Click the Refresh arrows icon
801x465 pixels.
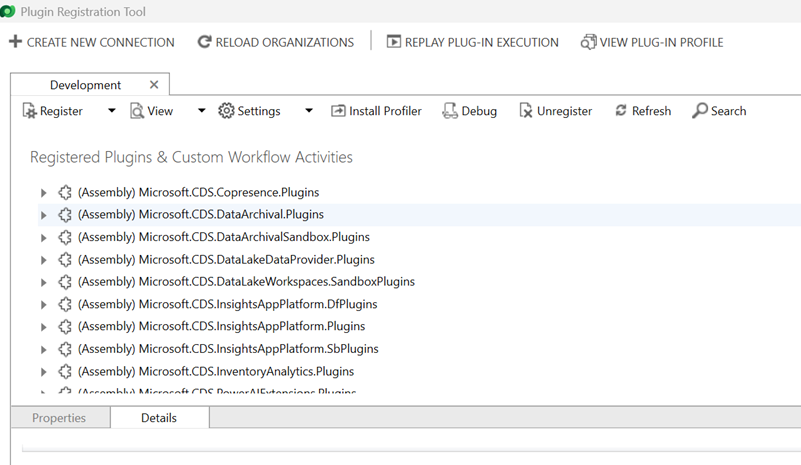click(621, 110)
